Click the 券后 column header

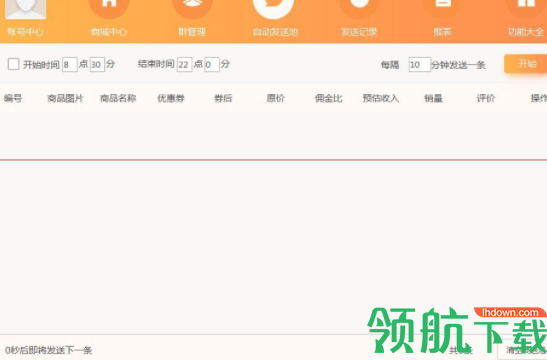pyautogui.click(x=223, y=98)
